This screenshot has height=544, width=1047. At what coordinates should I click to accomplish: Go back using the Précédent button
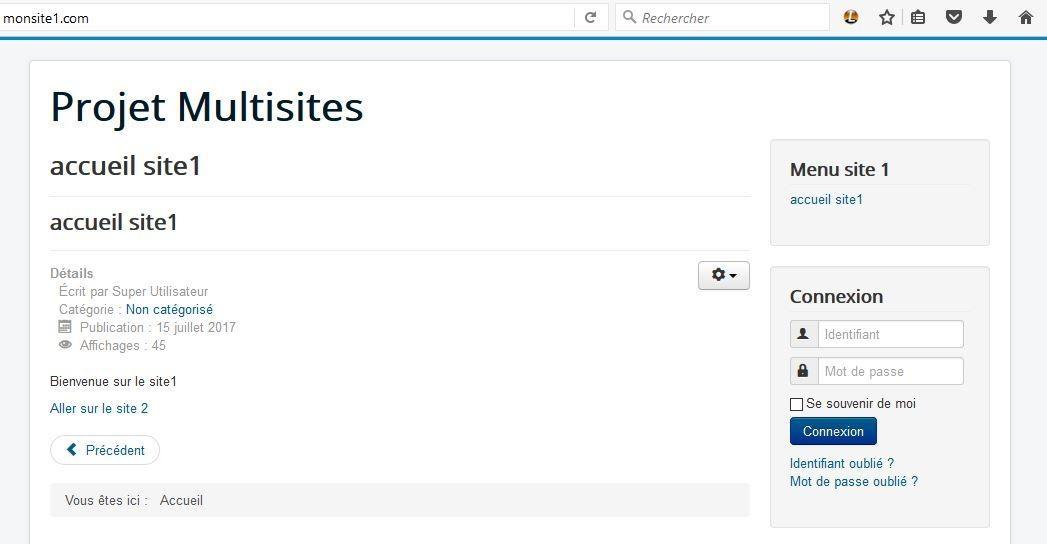pos(105,450)
